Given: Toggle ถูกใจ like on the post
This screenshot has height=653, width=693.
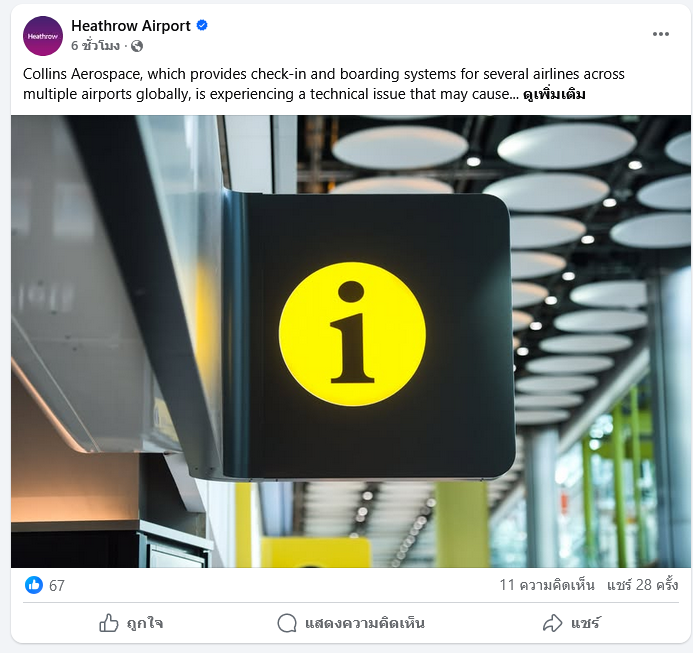Looking at the screenshot, I should click(x=131, y=623).
